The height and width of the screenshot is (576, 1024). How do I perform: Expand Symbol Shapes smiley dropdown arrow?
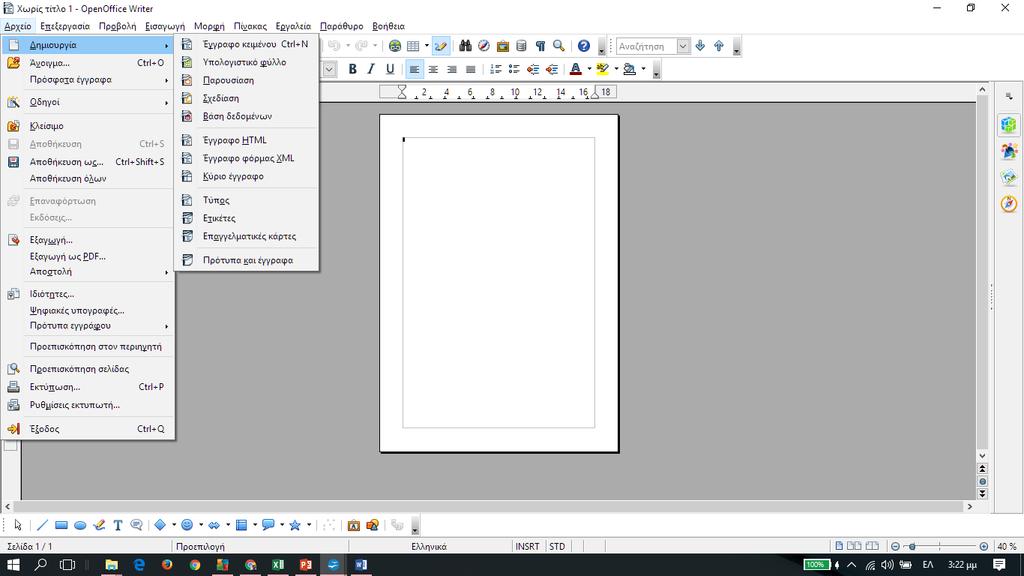201,525
